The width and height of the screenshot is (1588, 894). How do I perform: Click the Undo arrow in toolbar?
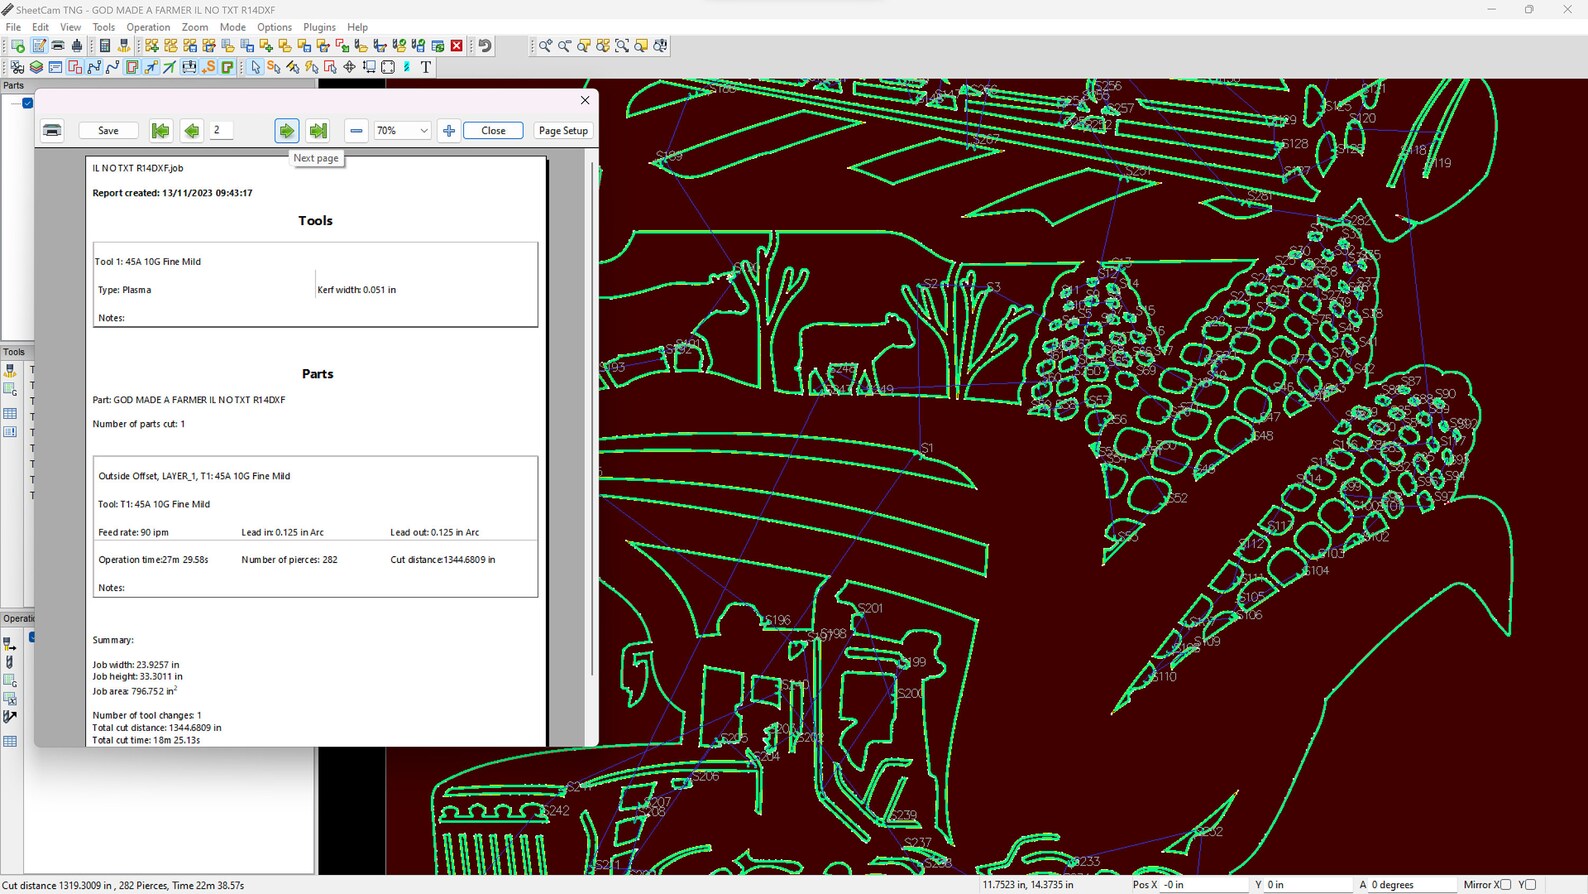pyautogui.click(x=485, y=46)
